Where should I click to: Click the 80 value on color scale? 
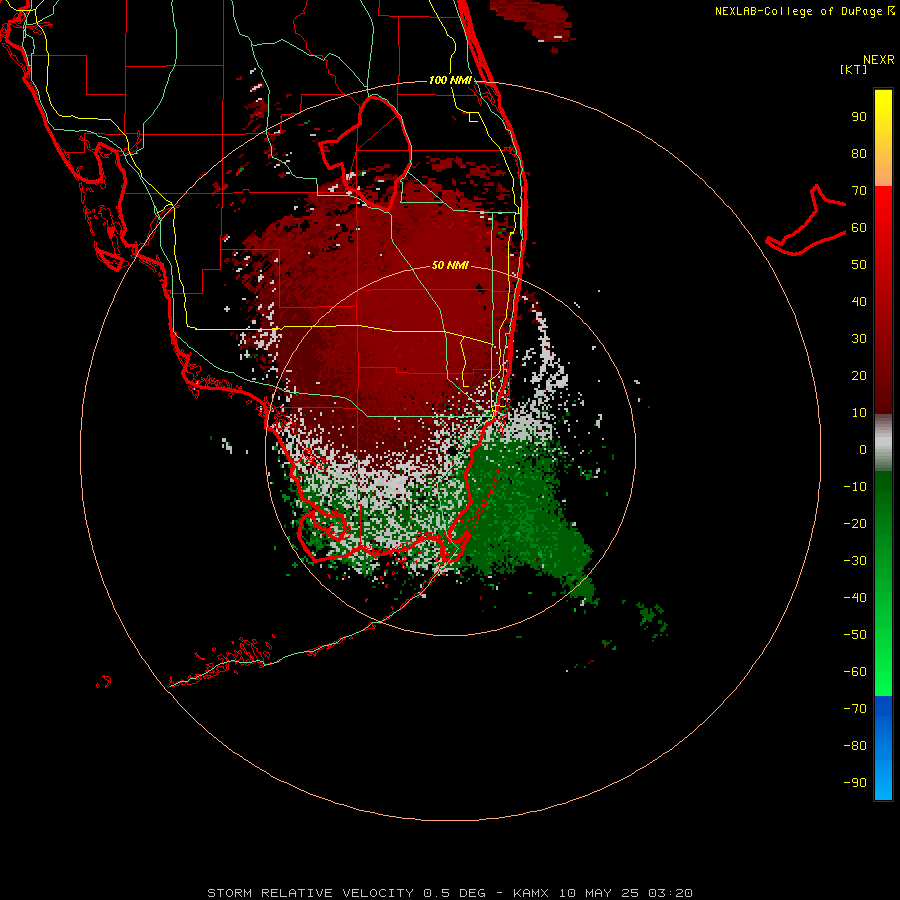(859, 154)
